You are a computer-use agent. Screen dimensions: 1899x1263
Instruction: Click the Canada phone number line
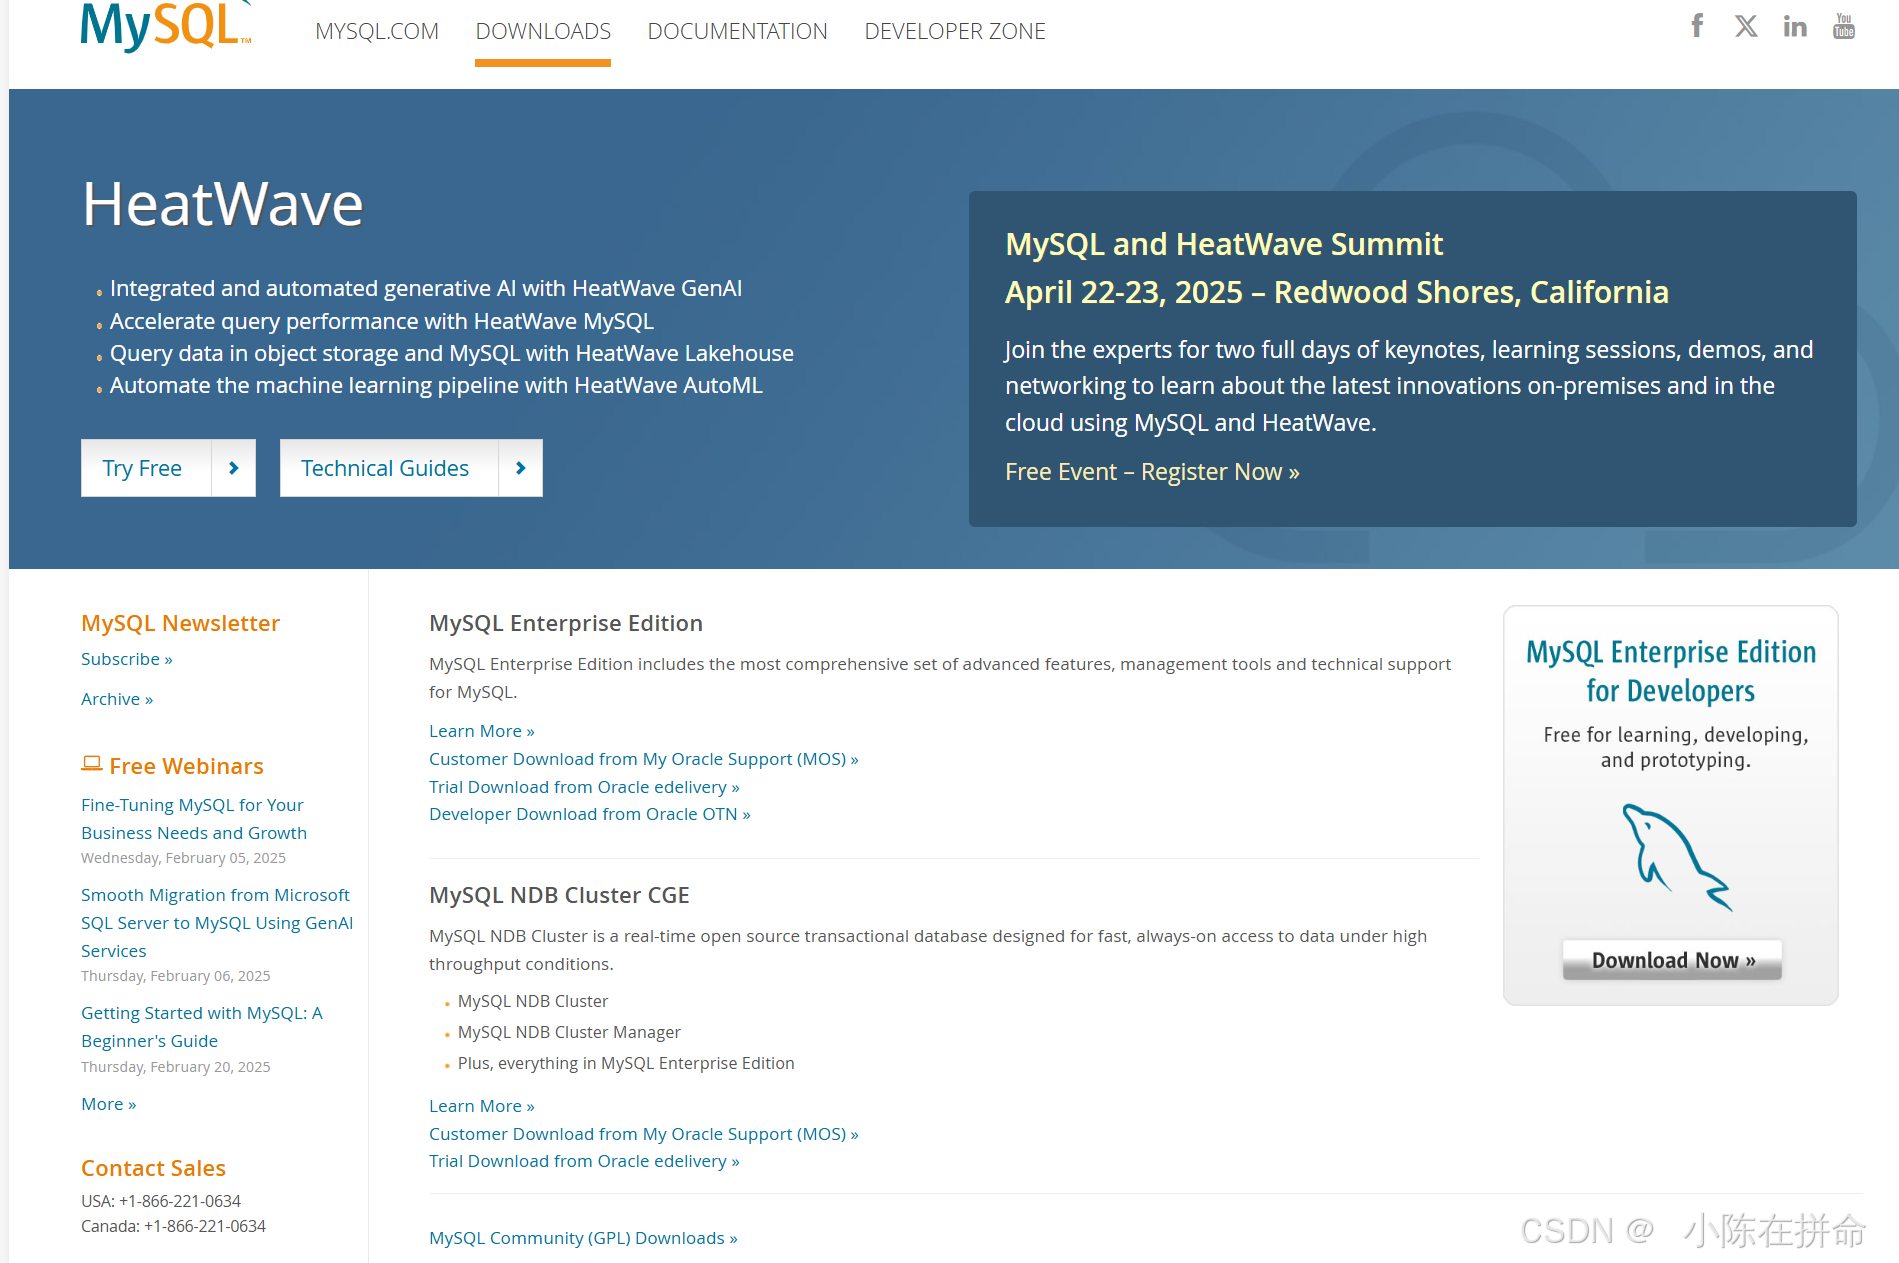pyautogui.click(x=173, y=1226)
